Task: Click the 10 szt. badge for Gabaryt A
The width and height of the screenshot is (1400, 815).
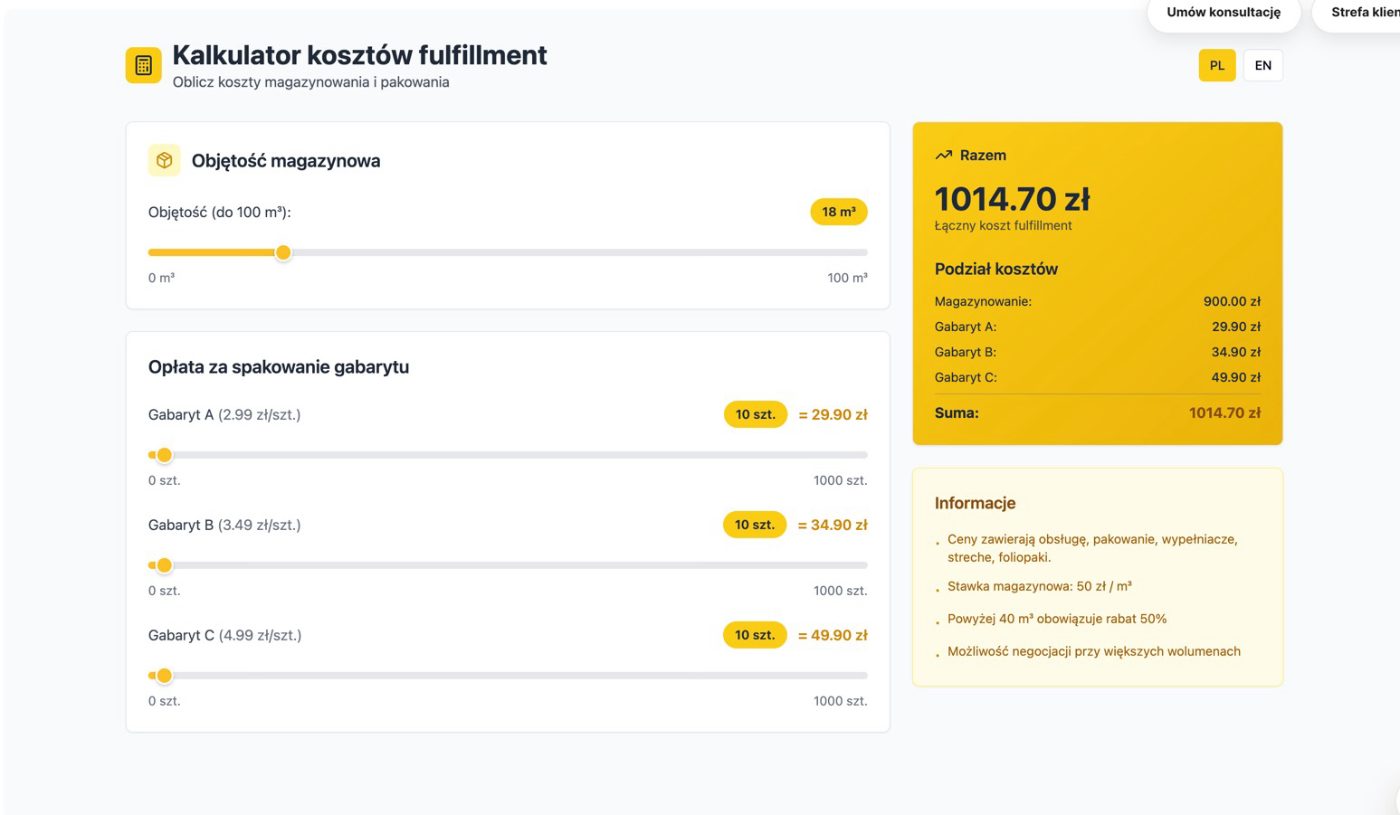Action: coord(755,414)
